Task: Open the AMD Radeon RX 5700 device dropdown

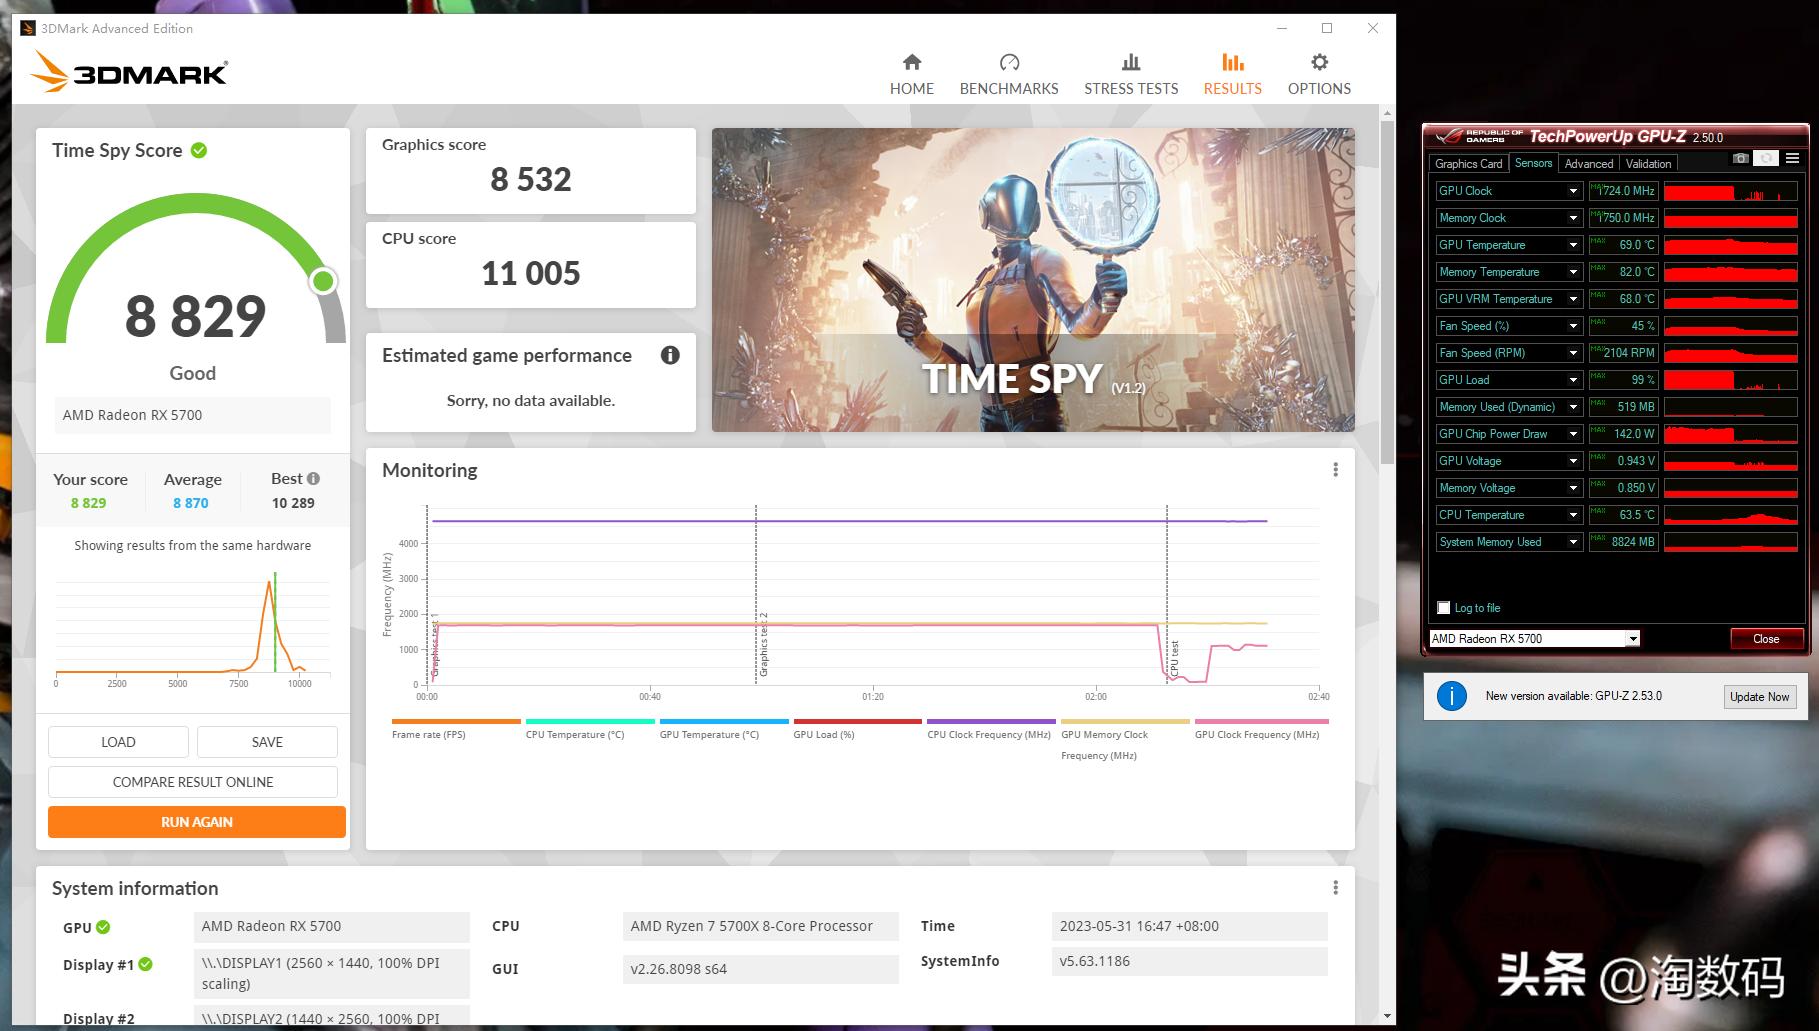Action: click(1632, 639)
